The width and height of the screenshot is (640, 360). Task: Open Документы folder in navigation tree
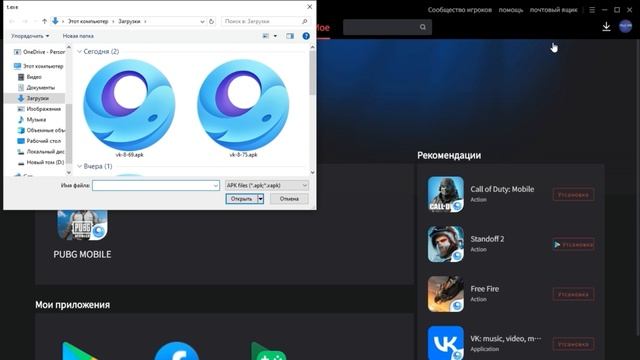36,87
